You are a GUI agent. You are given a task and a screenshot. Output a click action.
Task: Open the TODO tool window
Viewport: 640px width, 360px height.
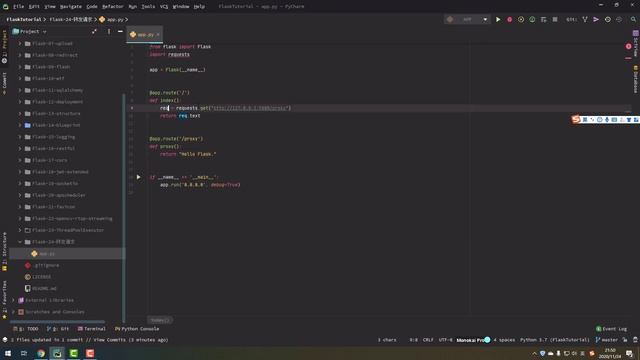pyautogui.click(x=26, y=329)
